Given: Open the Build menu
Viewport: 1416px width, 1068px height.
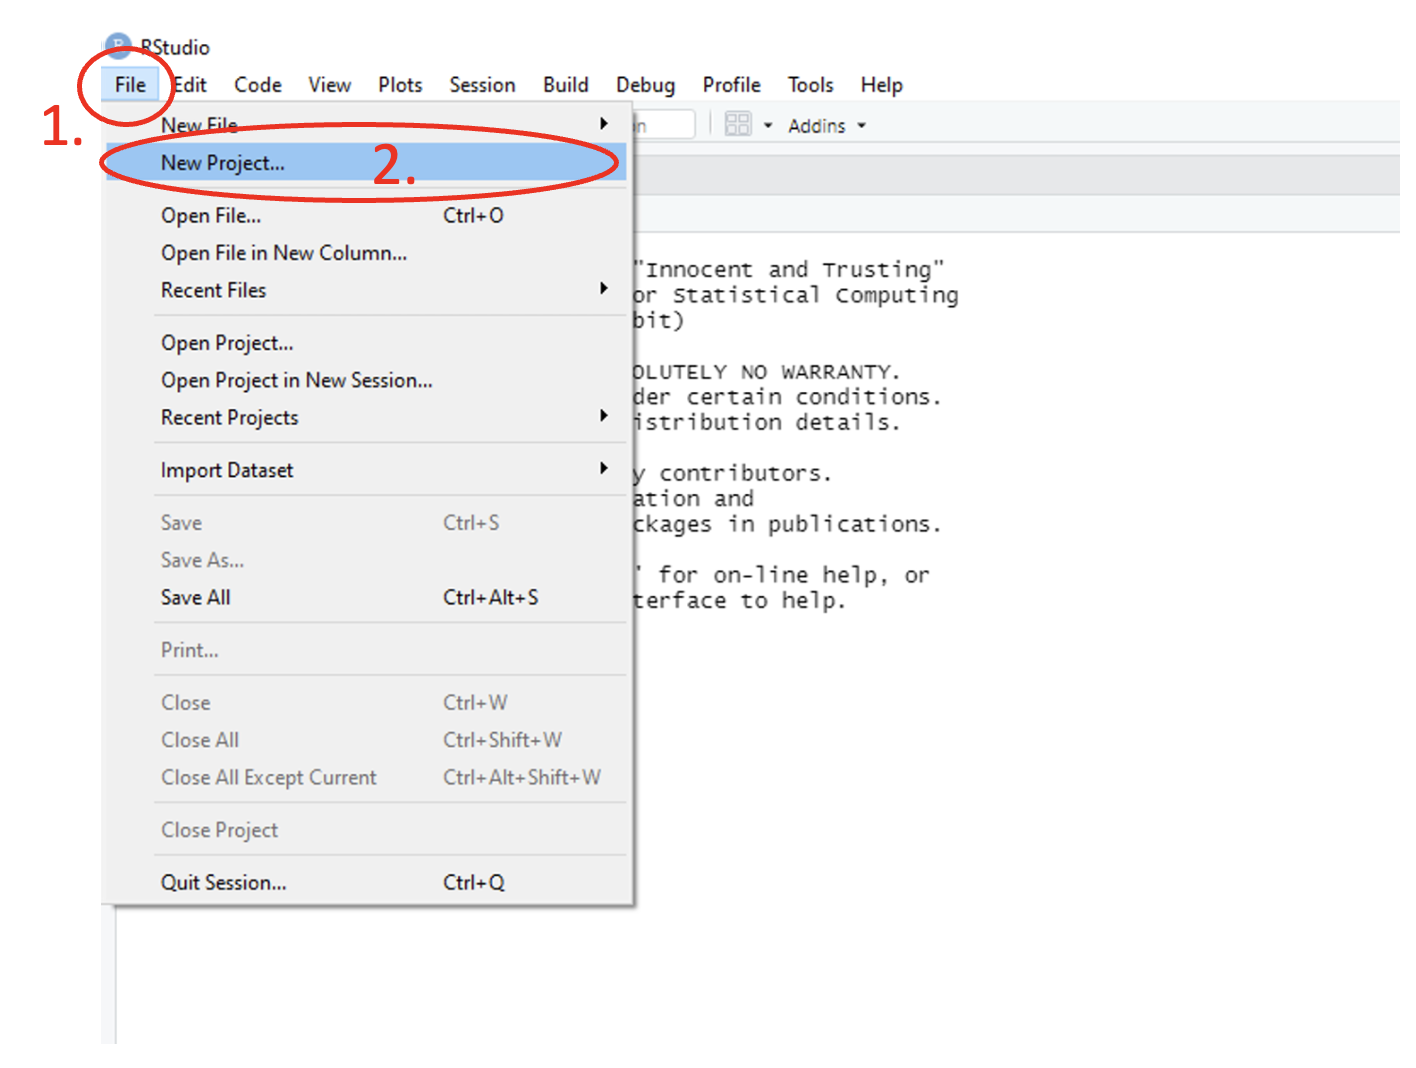Looking at the screenshot, I should (x=566, y=85).
